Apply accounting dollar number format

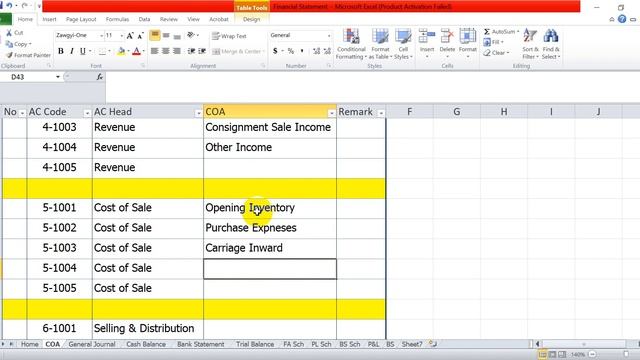coord(275,51)
